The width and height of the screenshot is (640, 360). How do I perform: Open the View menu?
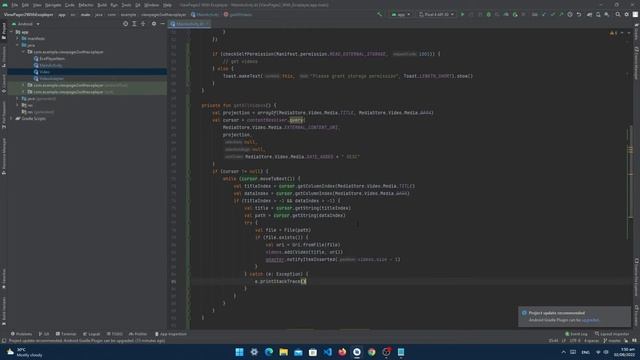pyautogui.click(x=37, y=5)
